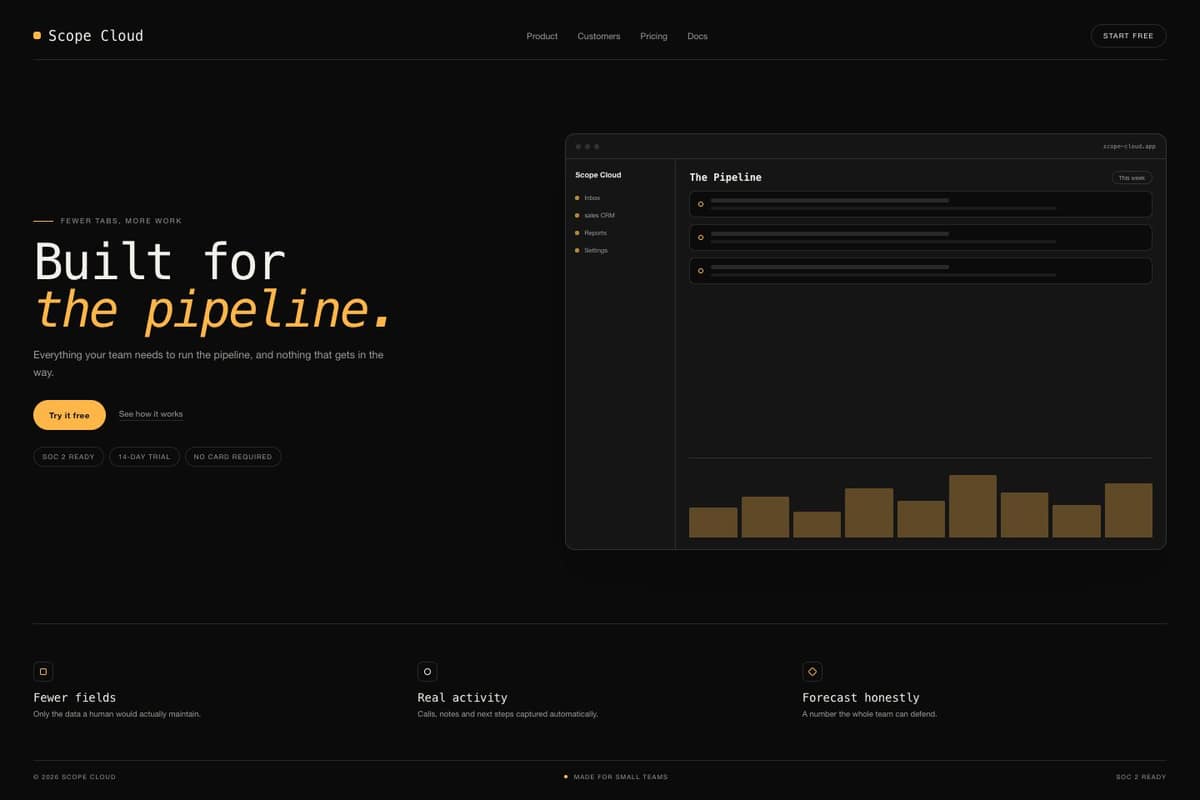Click the NO CARD REQUIRED pill
The image size is (1200, 800).
coord(233,456)
